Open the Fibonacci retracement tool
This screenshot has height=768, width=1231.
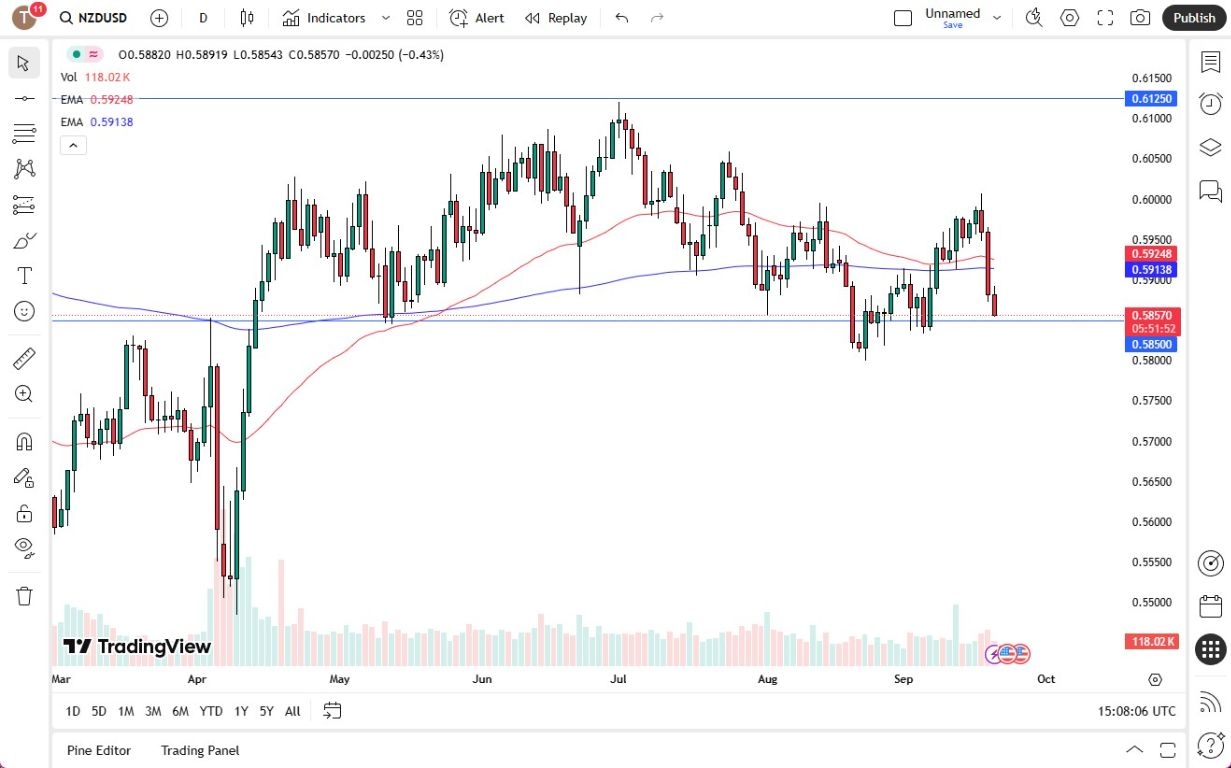point(24,133)
